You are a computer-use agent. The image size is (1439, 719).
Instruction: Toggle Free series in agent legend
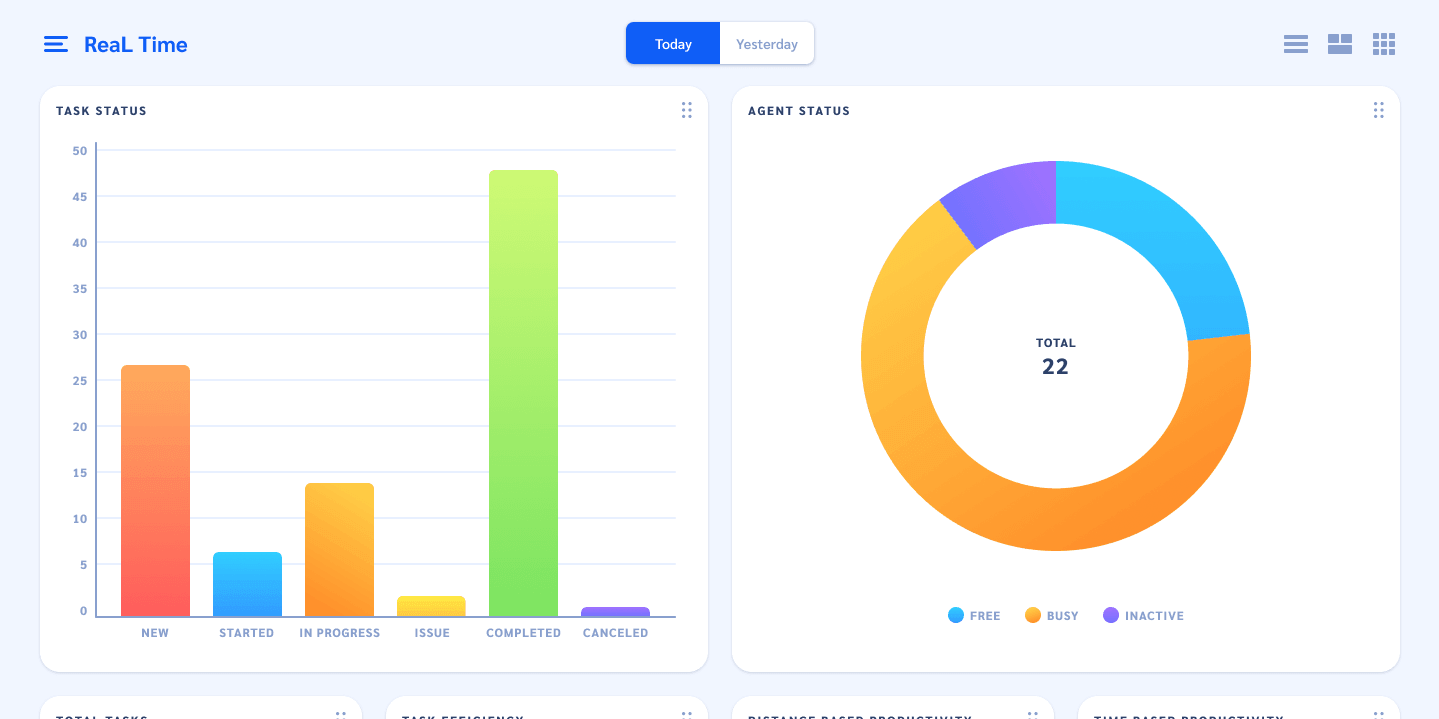point(974,616)
